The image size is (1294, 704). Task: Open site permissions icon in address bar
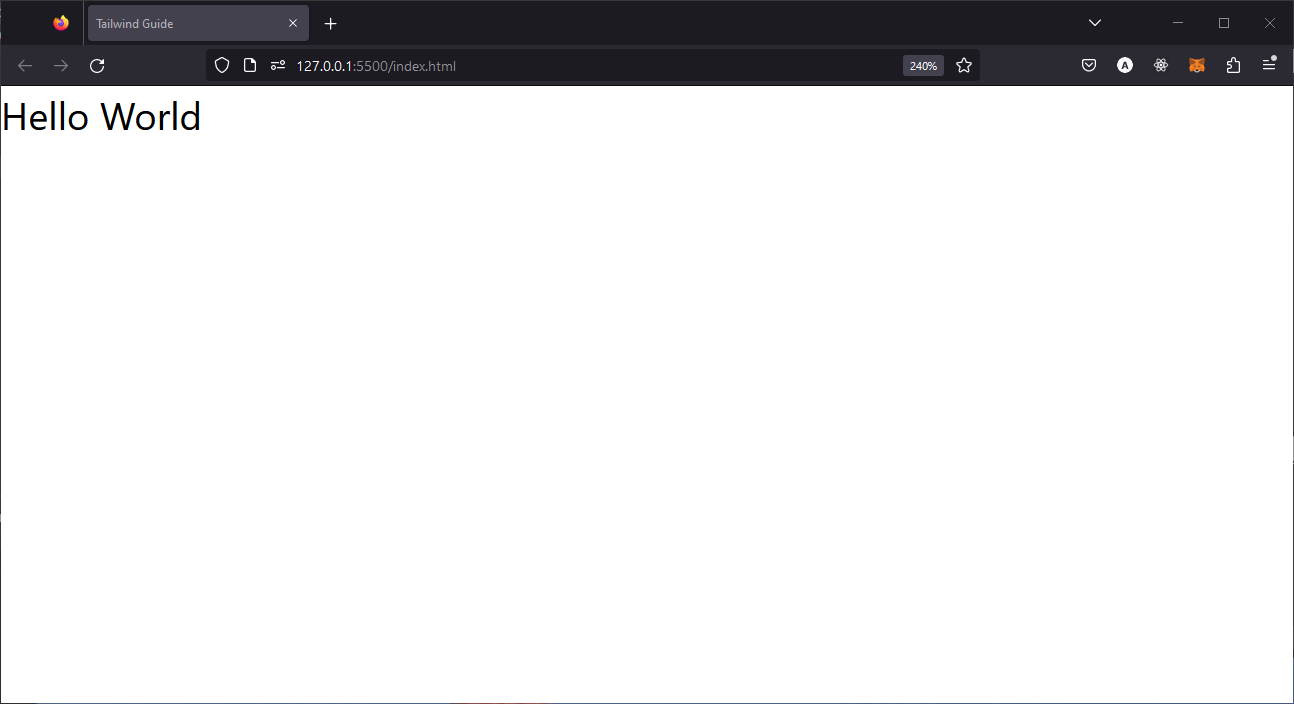[x=278, y=66]
